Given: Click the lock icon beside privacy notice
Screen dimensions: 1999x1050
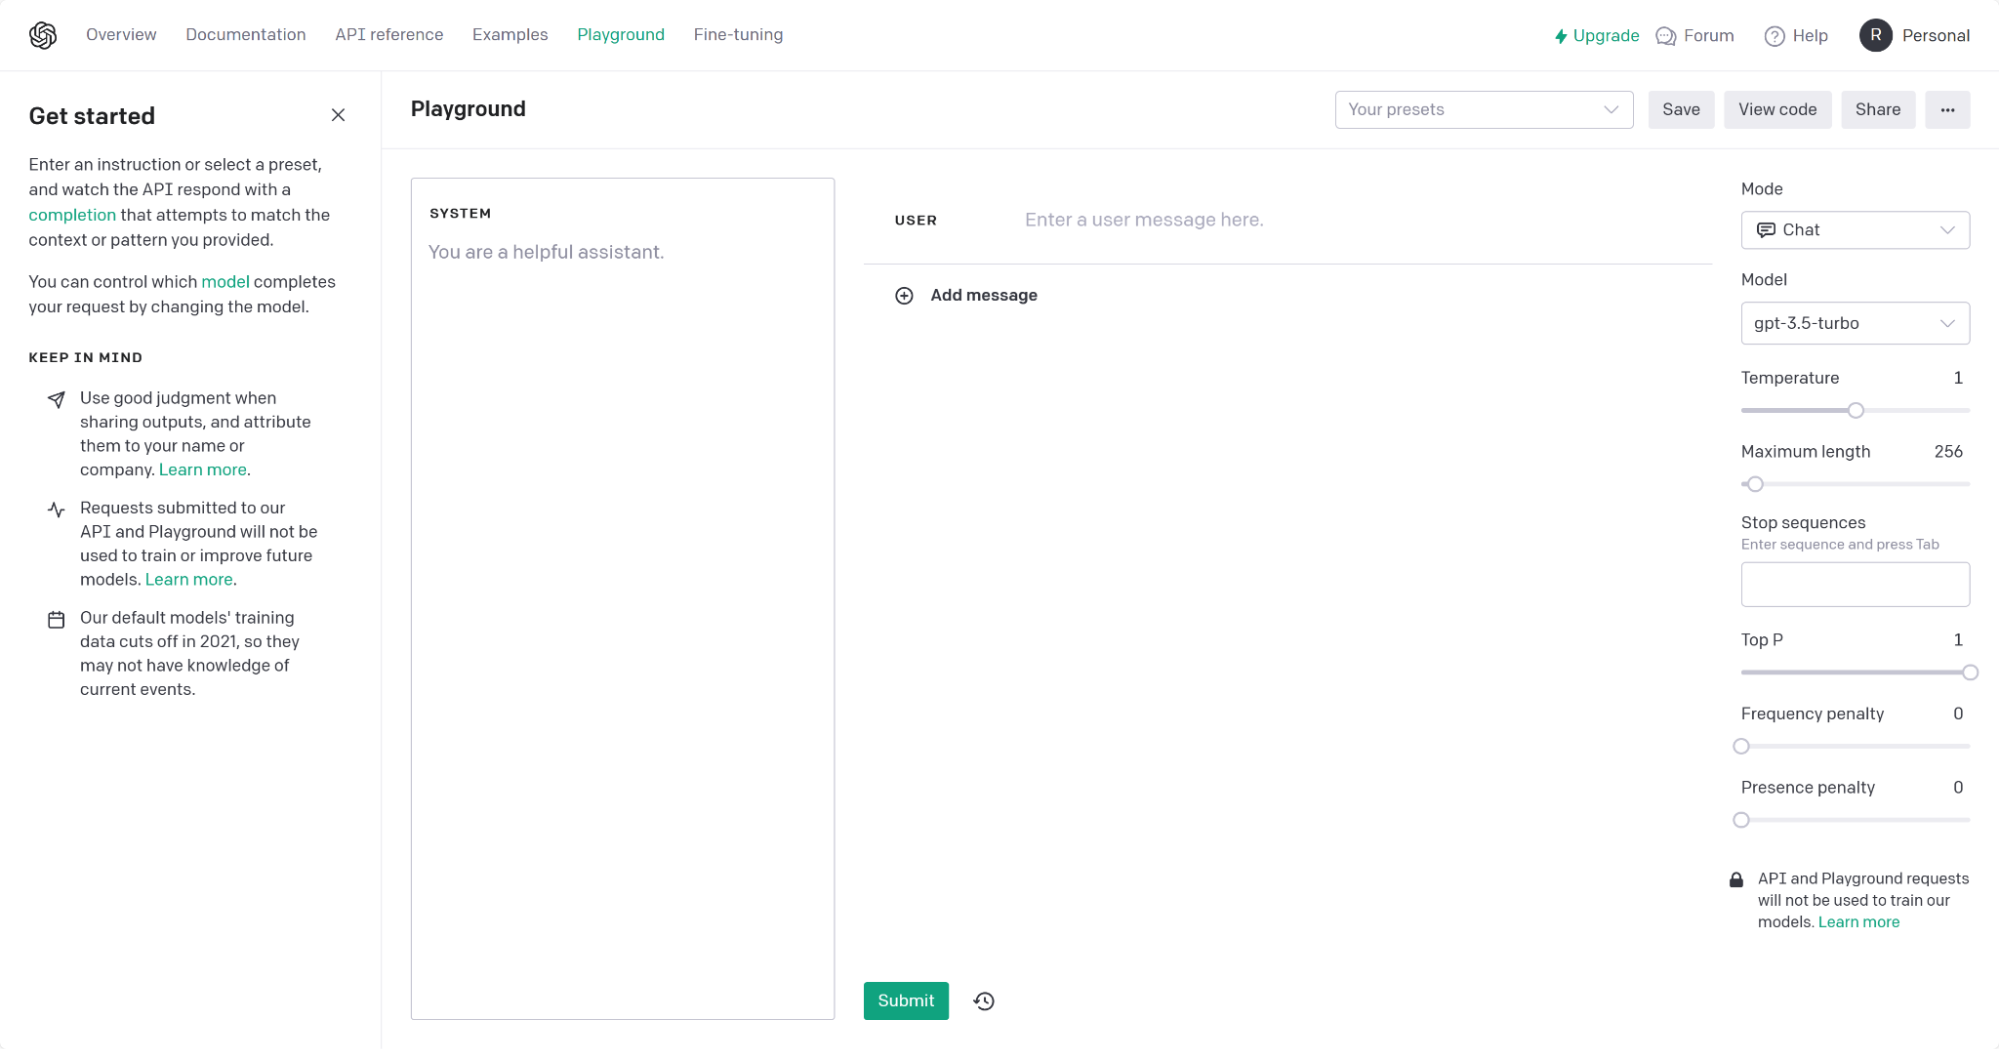Looking at the screenshot, I should pyautogui.click(x=1736, y=880).
